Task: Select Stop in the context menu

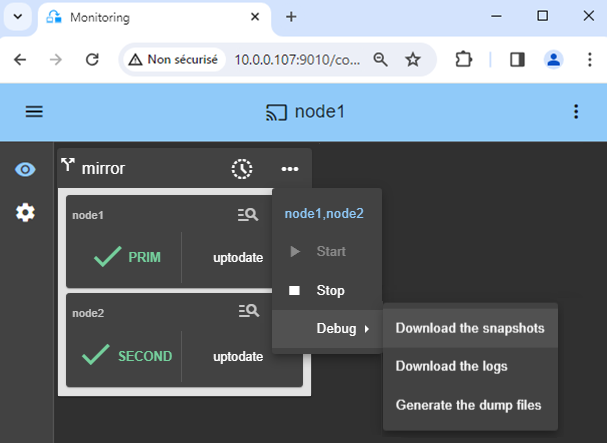Action: (329, 290)
